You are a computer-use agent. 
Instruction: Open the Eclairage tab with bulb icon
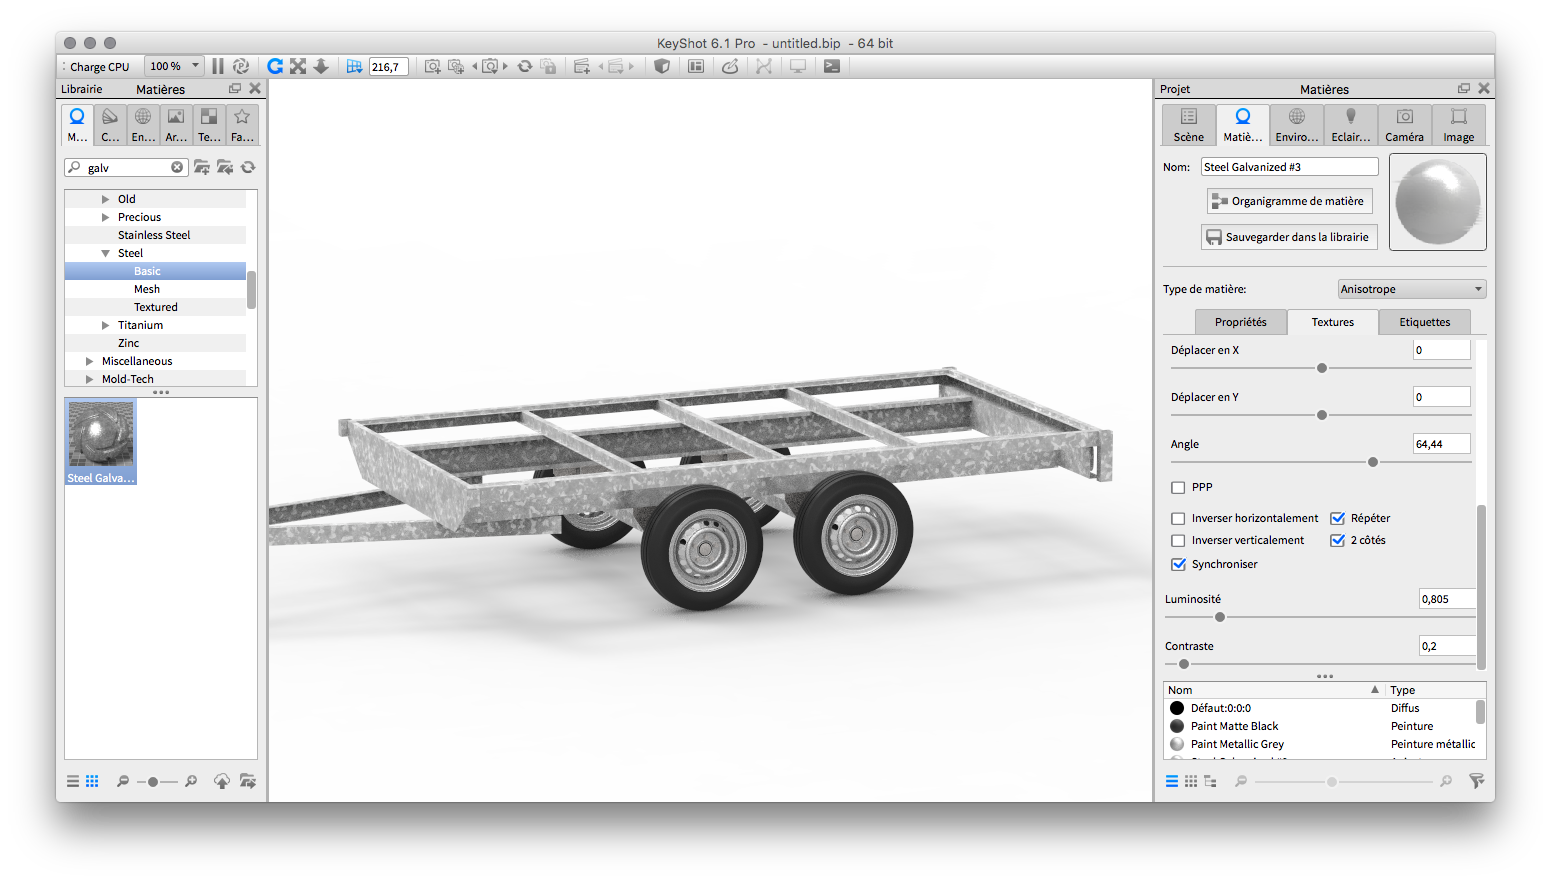[1350, 125]
